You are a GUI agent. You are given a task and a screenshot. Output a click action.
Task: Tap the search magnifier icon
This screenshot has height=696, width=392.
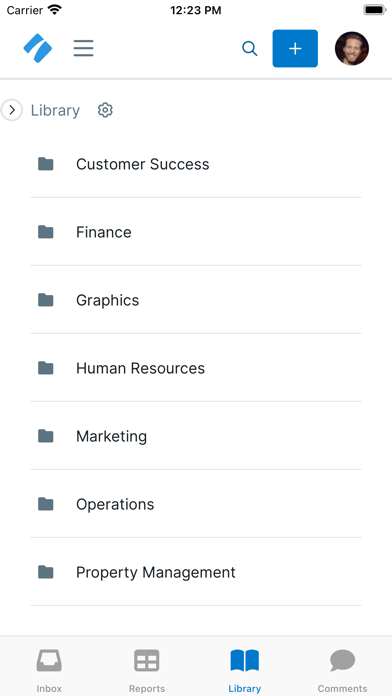[250, 48]
